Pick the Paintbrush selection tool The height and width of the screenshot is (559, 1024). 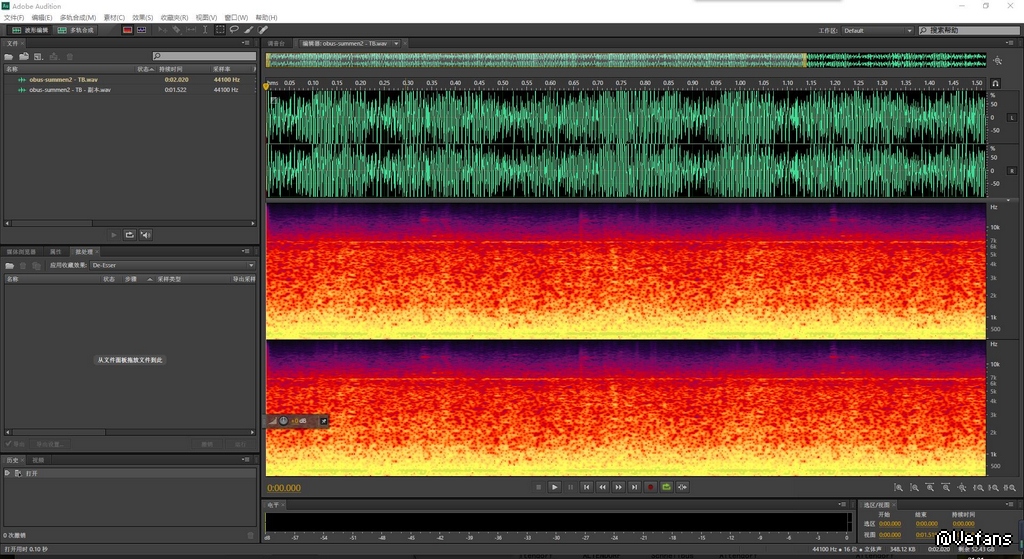248,30
